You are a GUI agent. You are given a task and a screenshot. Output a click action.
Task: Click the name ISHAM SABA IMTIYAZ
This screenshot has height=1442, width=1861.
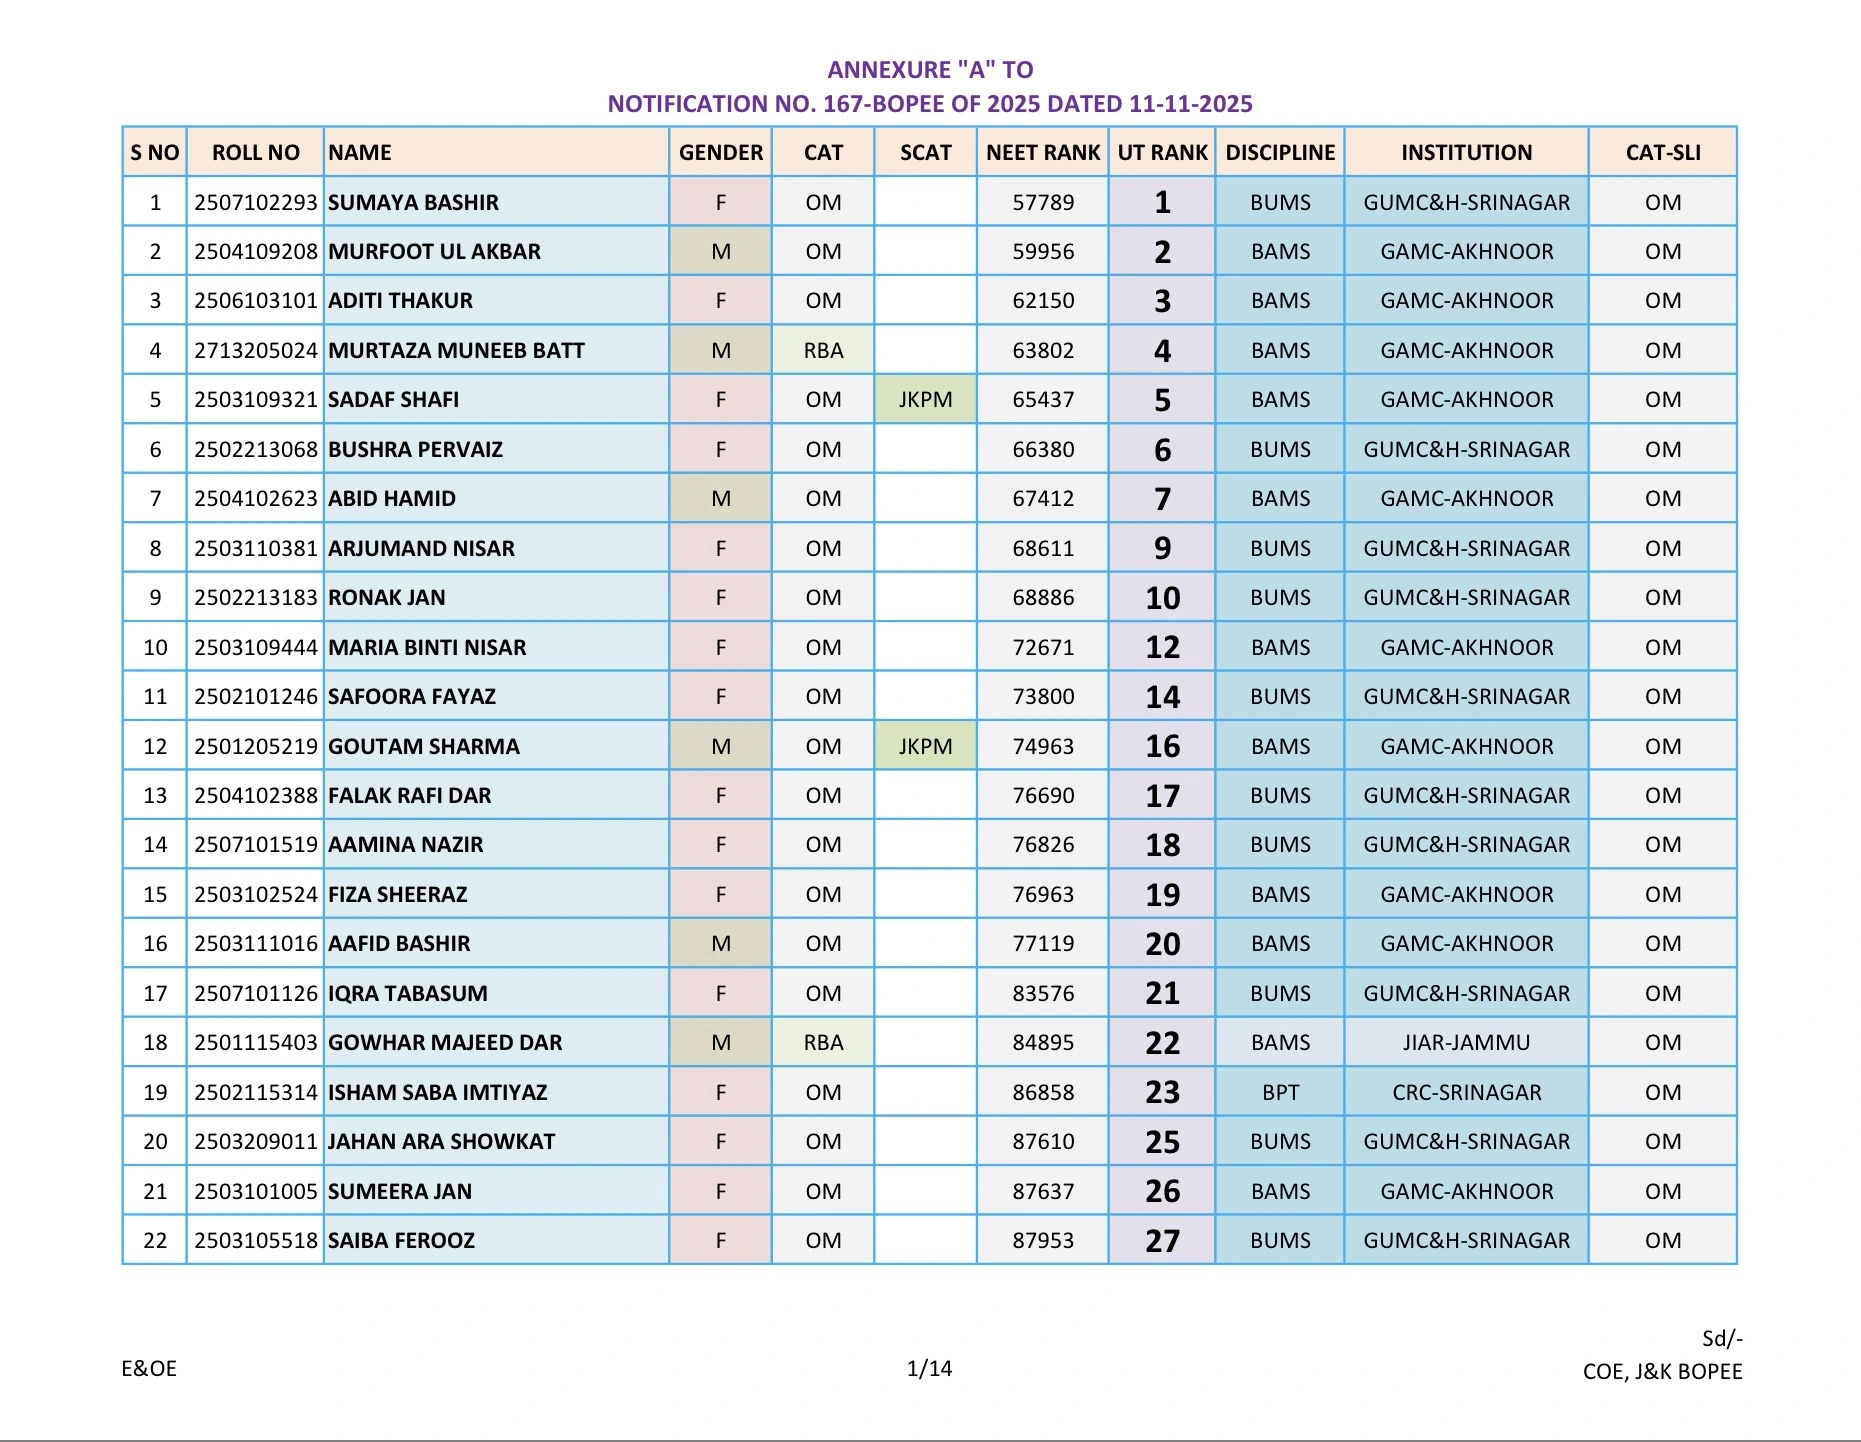438,1092
